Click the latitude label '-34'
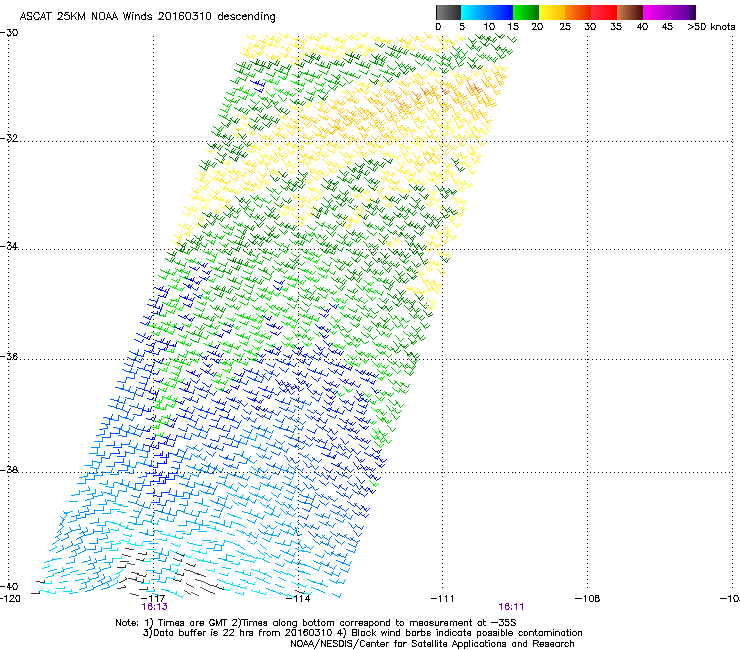 pos(9,246)
